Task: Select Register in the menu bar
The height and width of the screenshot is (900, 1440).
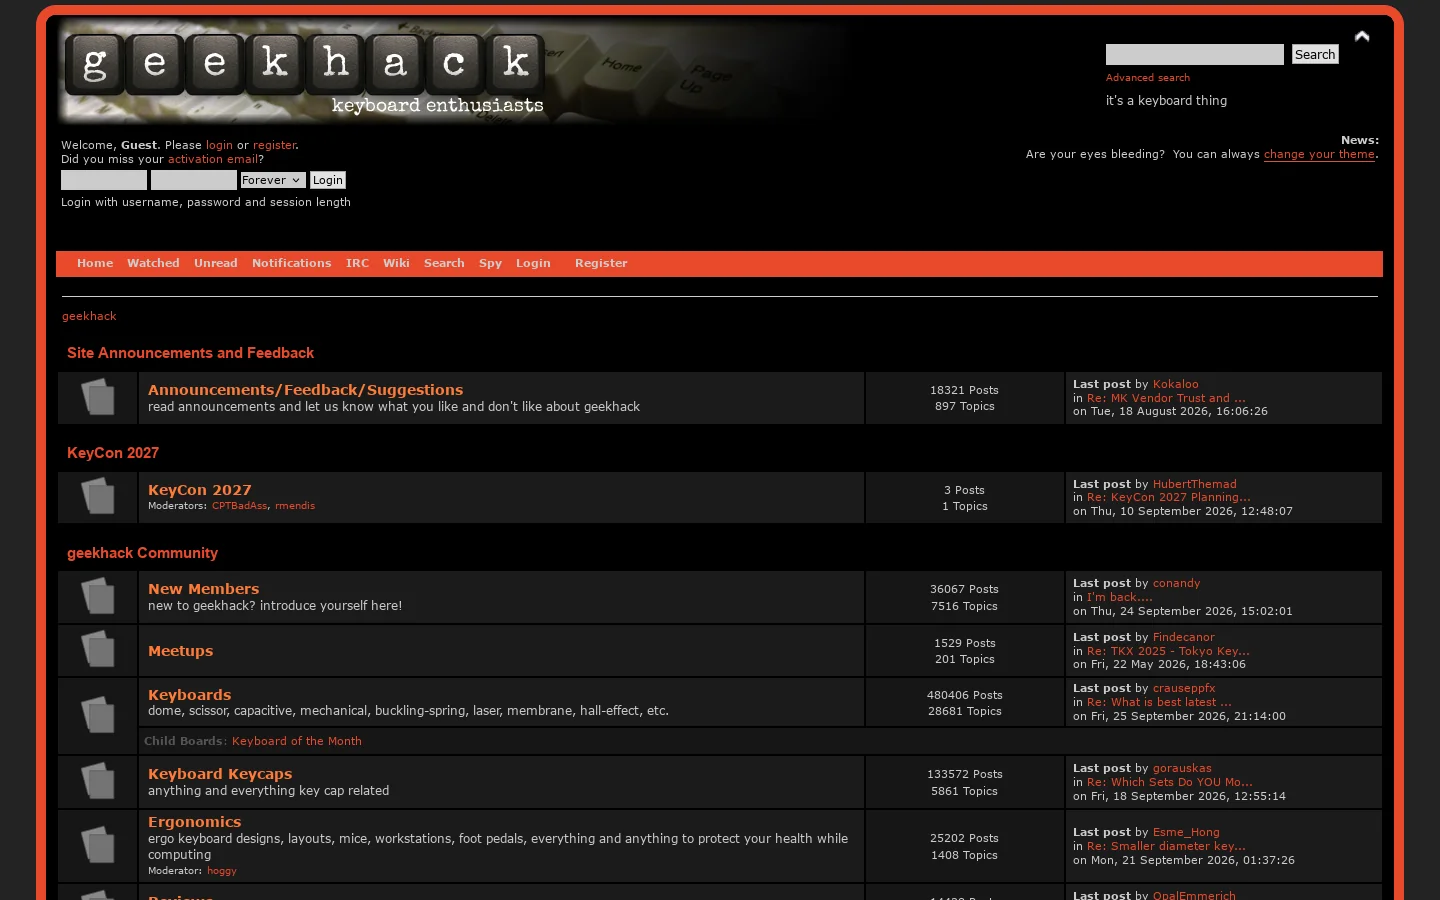Action: click(x=601, y=263)
